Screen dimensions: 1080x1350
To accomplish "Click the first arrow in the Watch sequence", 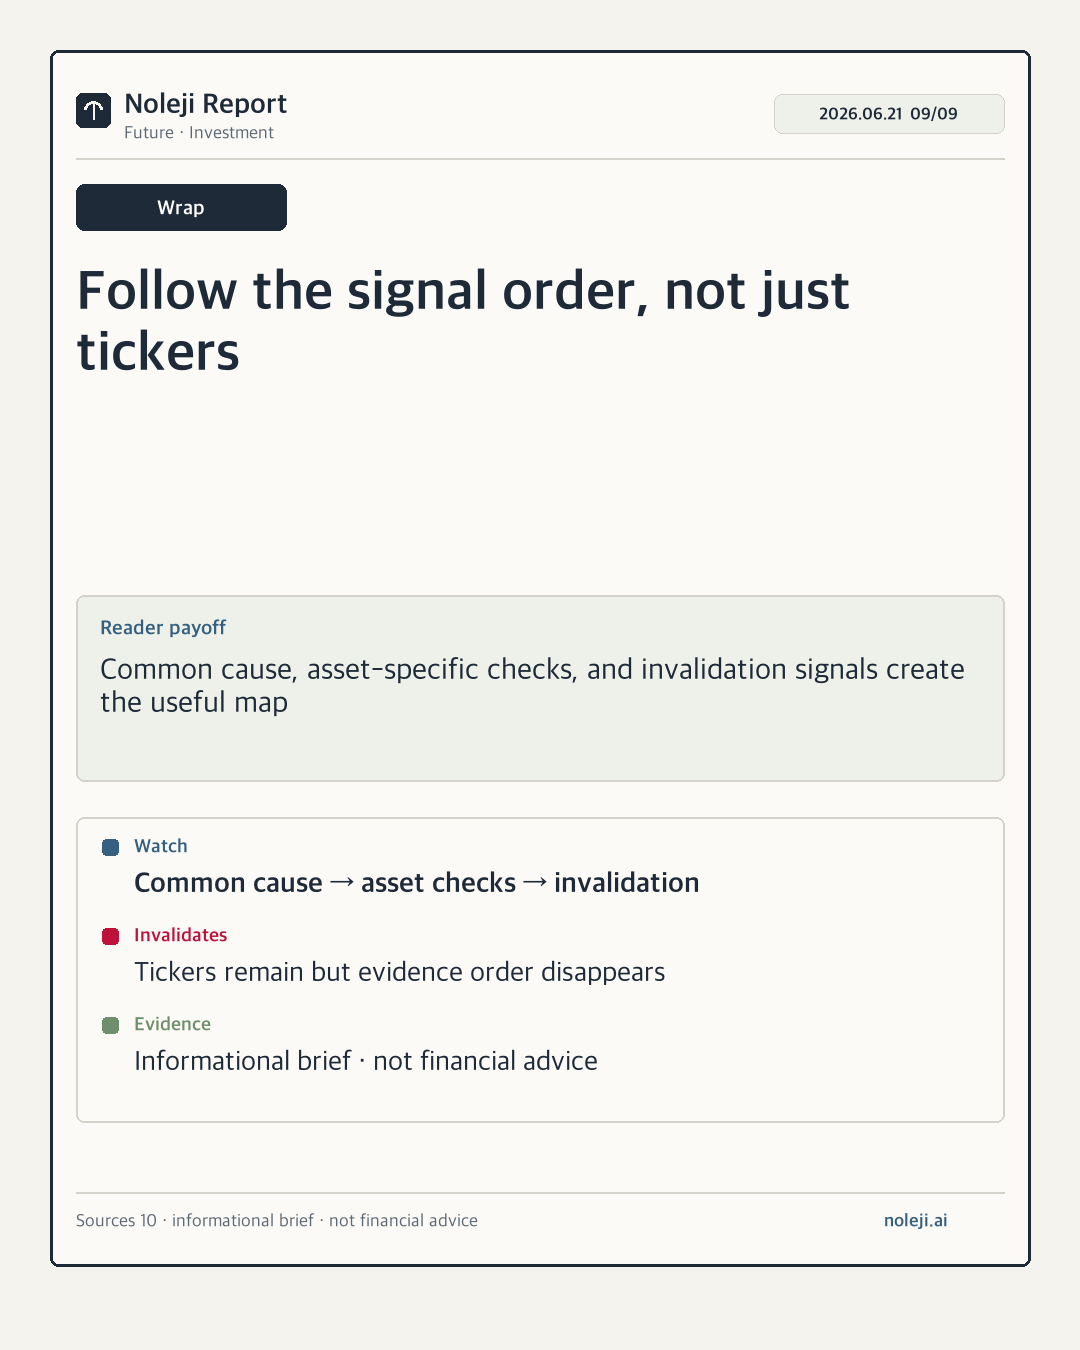I will click(x=342, y=882).
